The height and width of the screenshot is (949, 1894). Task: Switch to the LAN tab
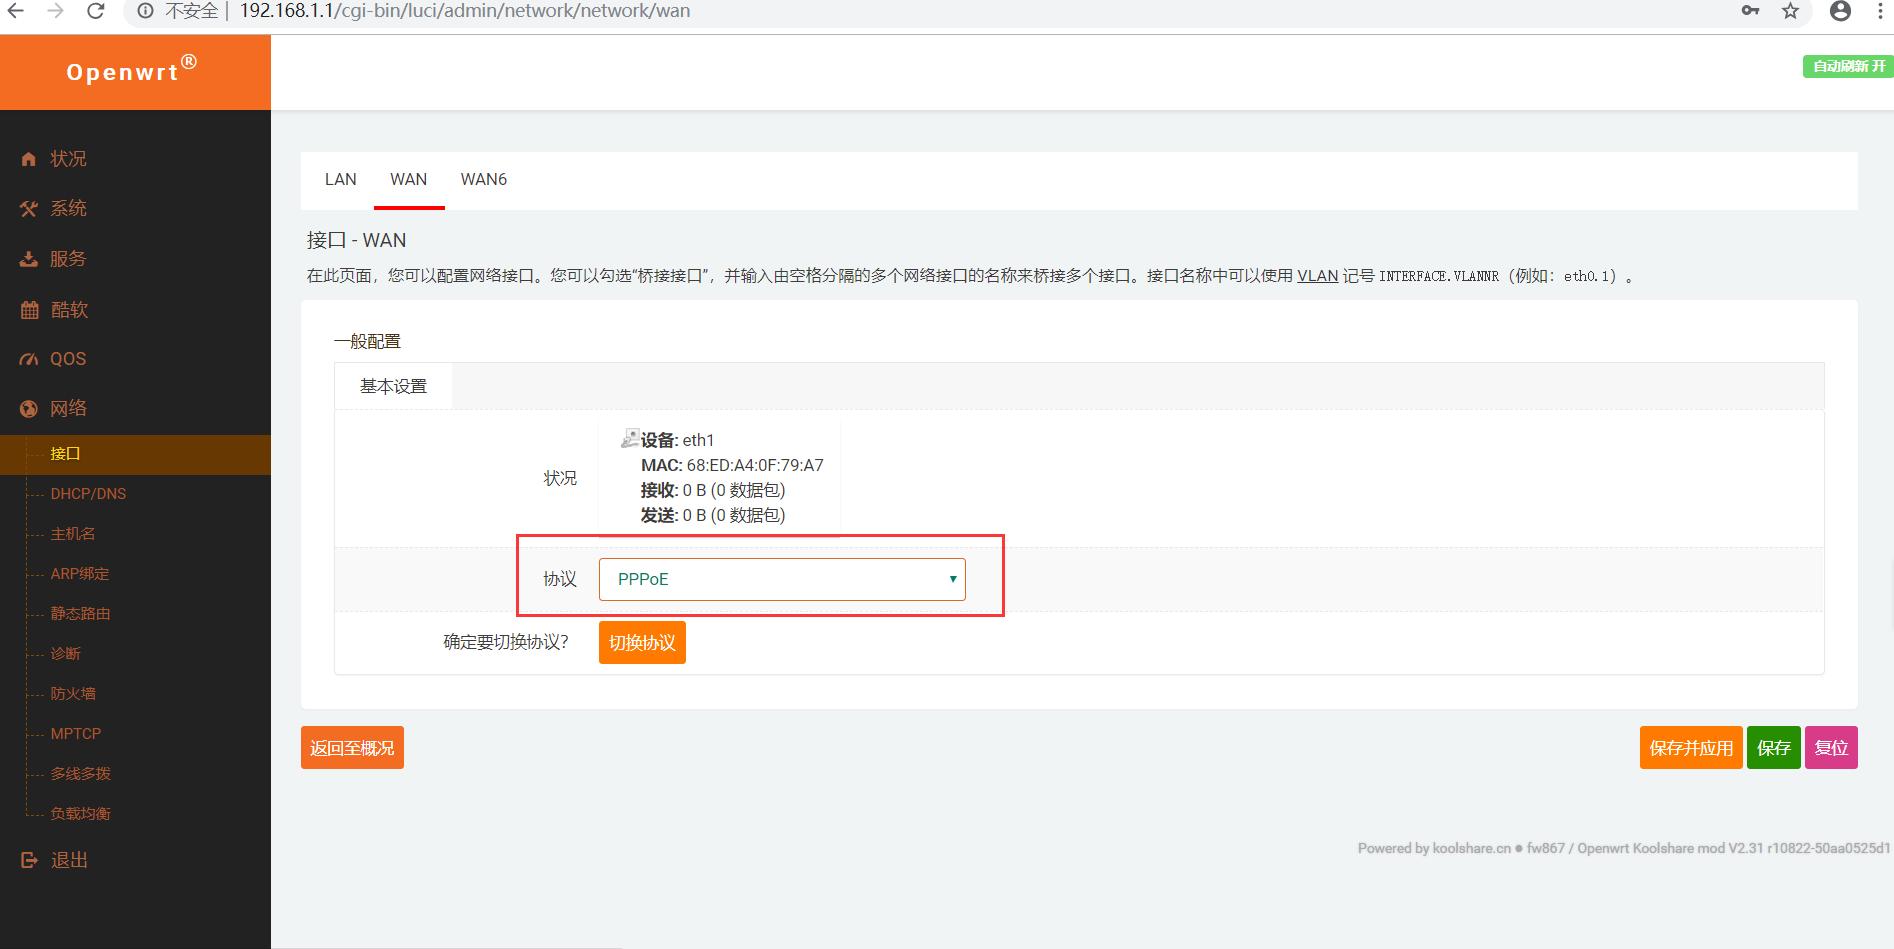tap(339, 180)
